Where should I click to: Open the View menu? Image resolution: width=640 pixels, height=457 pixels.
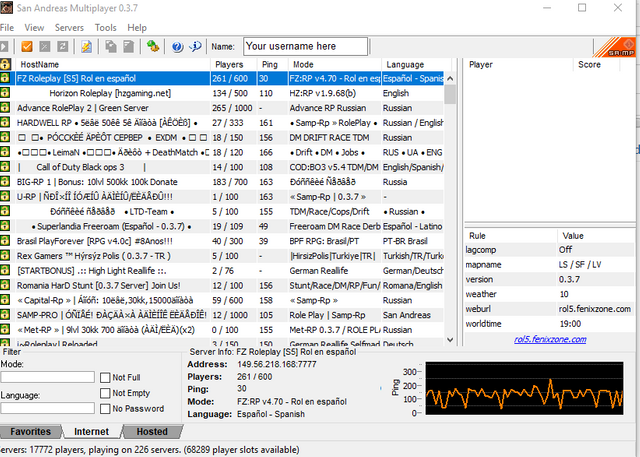click(x=34, y=28)
